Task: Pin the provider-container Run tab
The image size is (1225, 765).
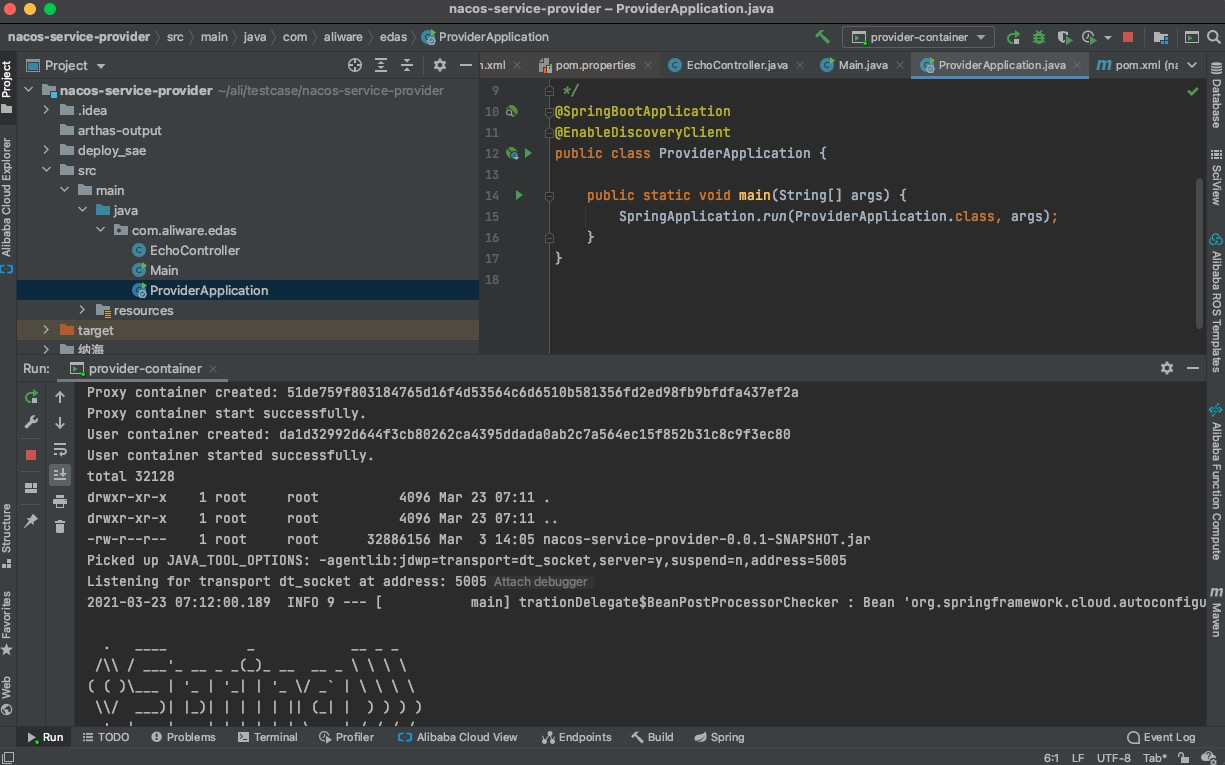Action: click(x=31, y=521)
